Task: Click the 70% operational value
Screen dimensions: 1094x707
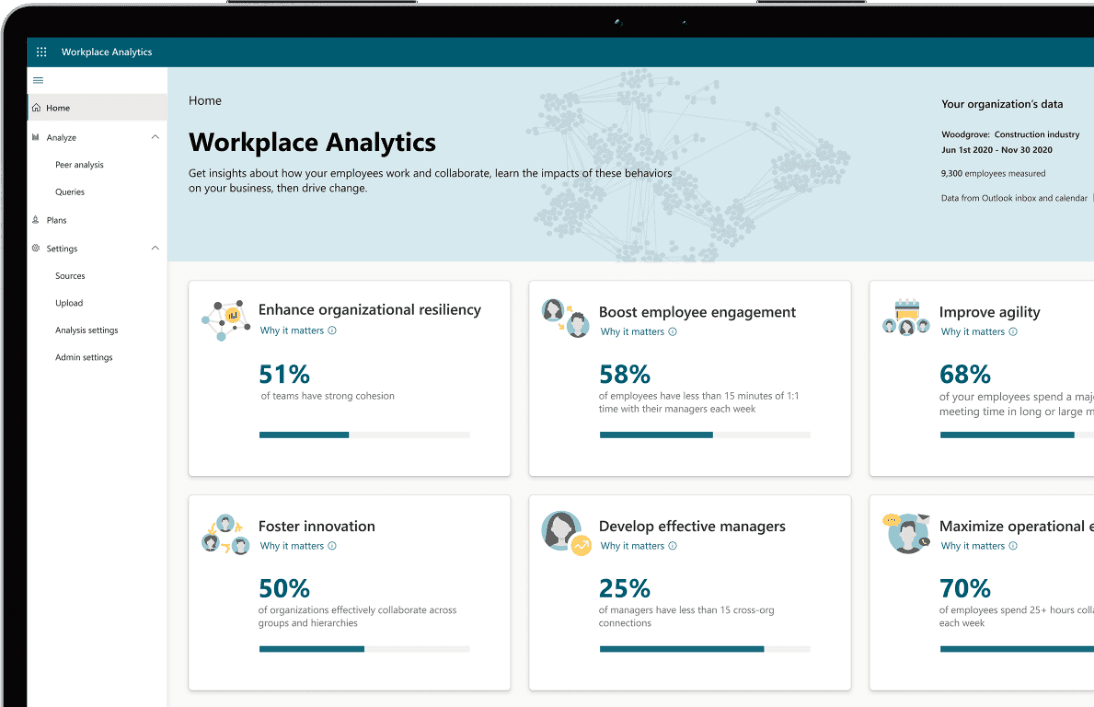Action: pyautogui.click(x=965, y=588)
